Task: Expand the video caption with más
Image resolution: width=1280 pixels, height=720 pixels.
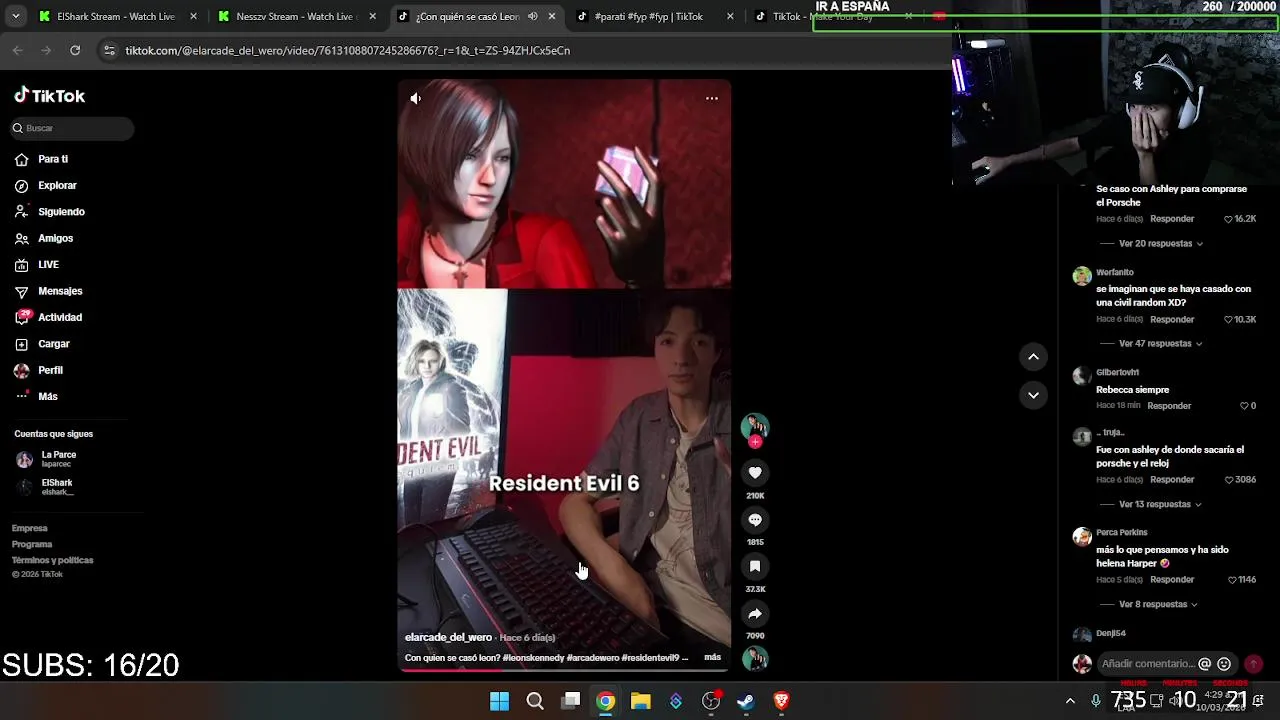Action: click(712, 657)
